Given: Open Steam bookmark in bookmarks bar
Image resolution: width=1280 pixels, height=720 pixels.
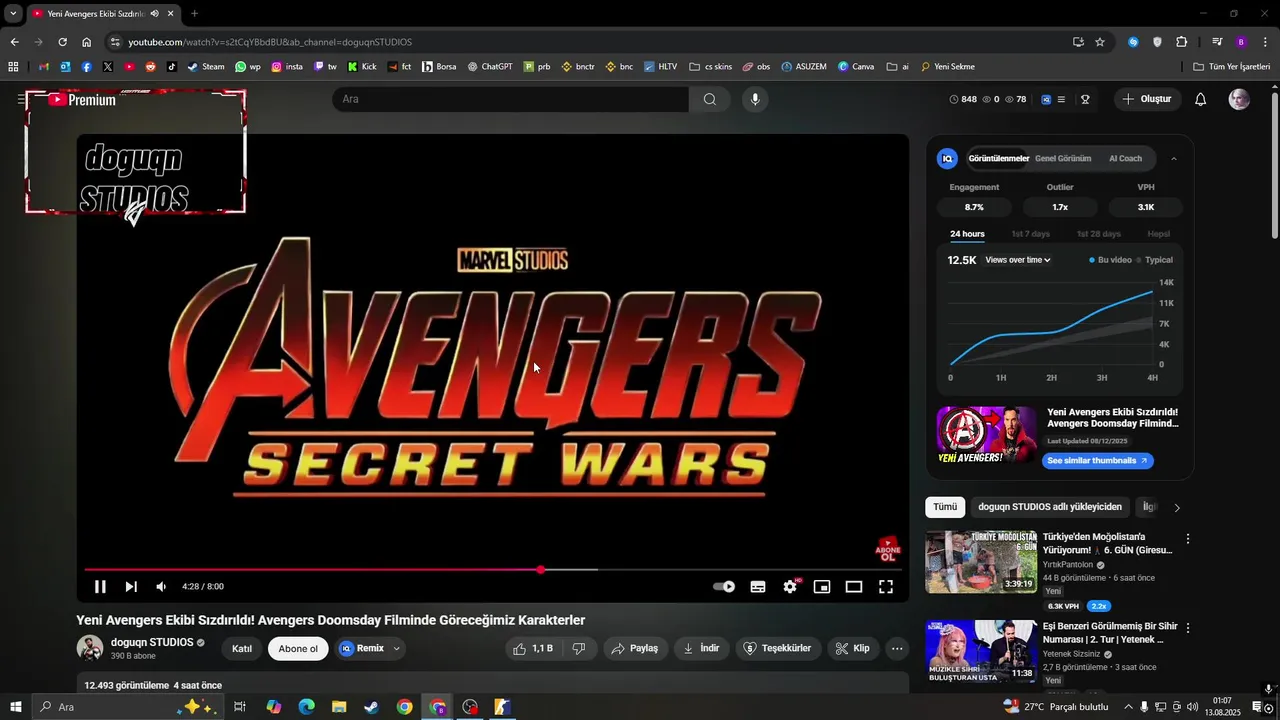Looking at the screenshot, I should click(205, 67).
